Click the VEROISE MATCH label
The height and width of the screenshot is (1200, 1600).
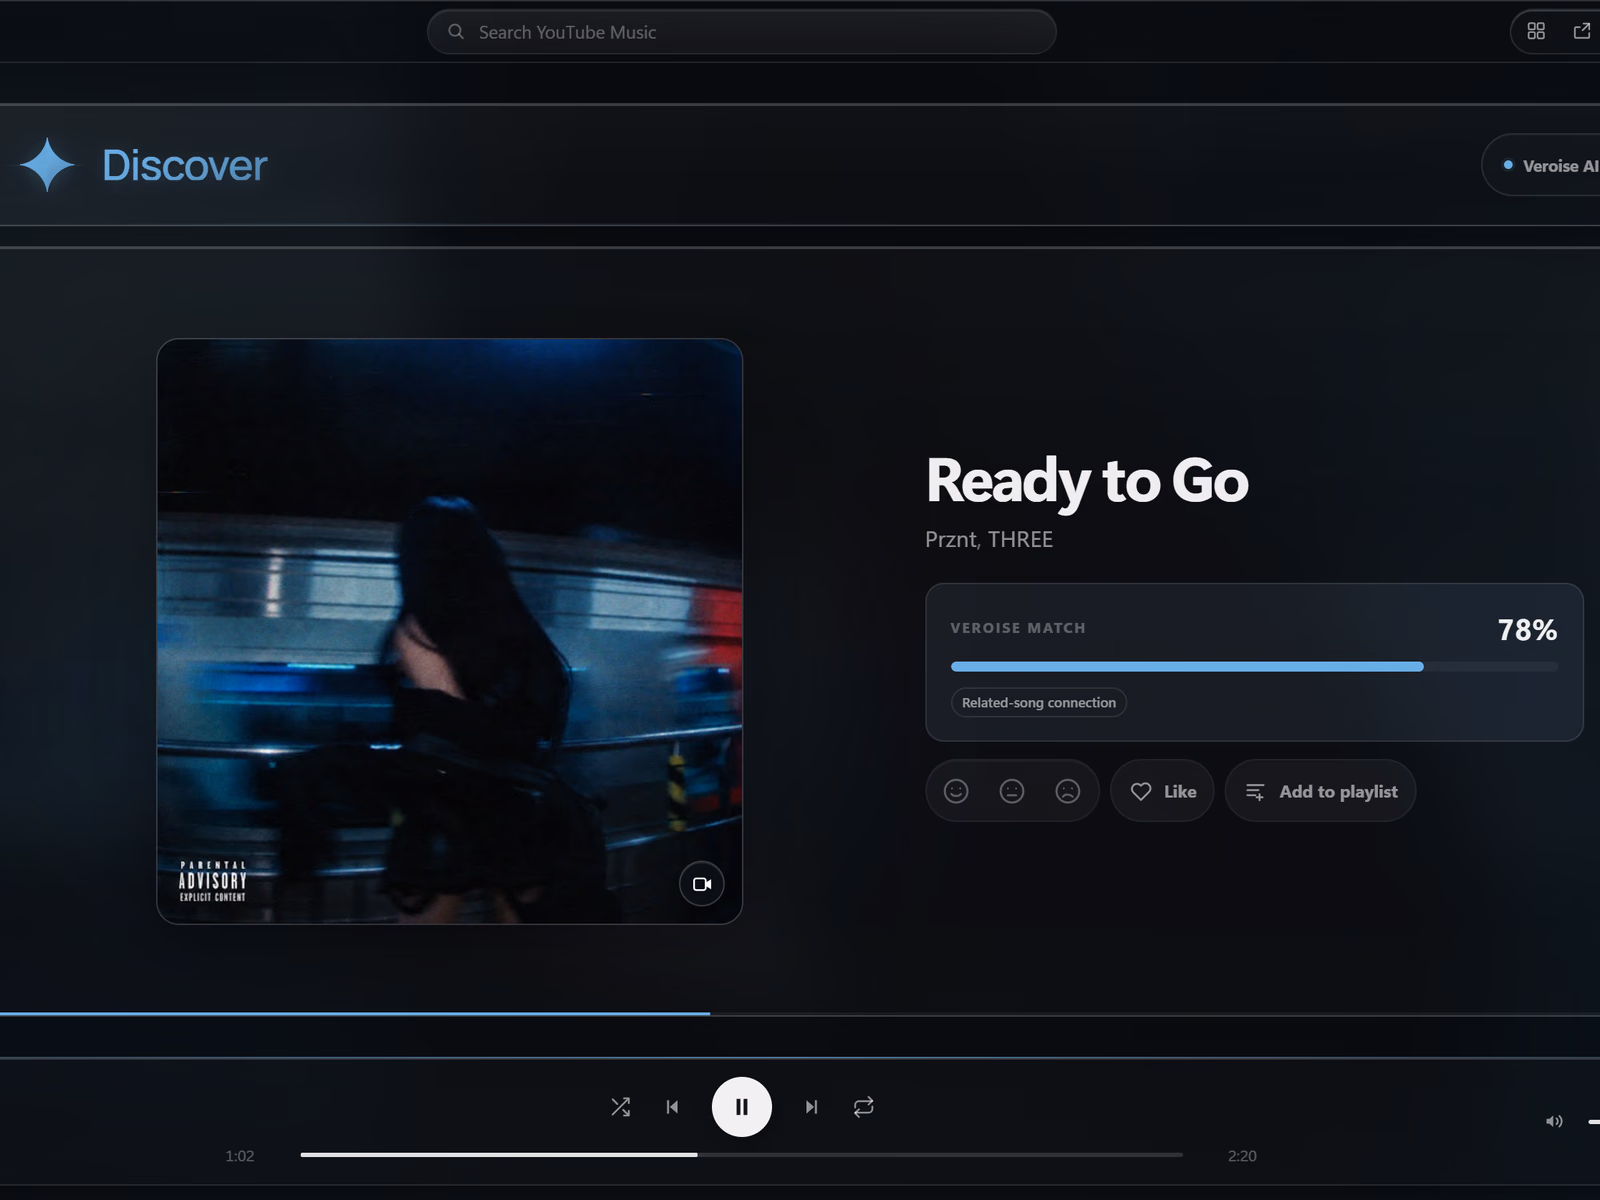pos(1018,628)
